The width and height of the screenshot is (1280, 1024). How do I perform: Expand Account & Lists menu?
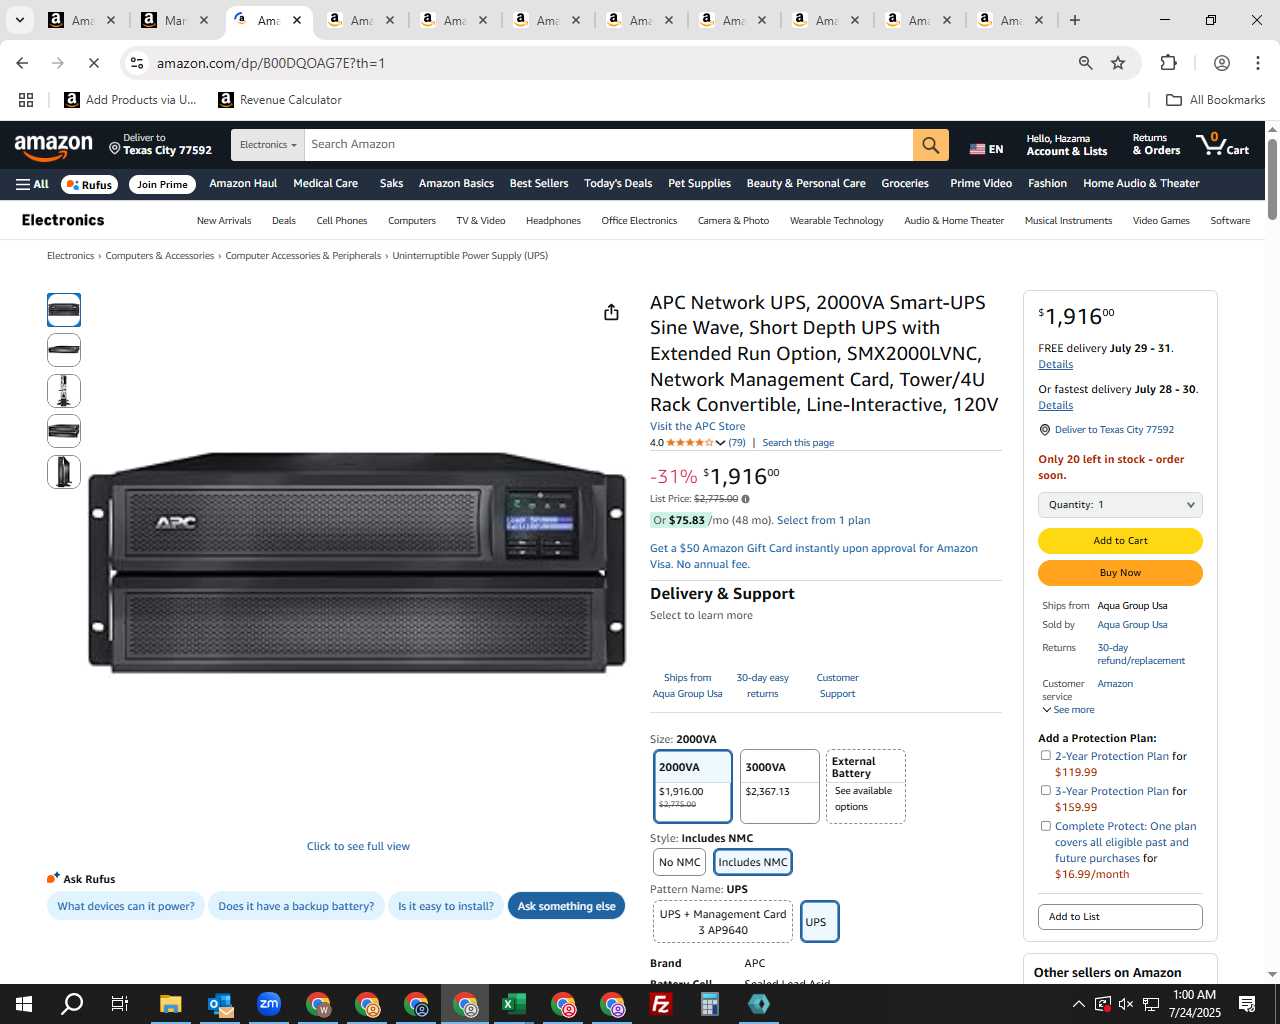click(1066, 145)
